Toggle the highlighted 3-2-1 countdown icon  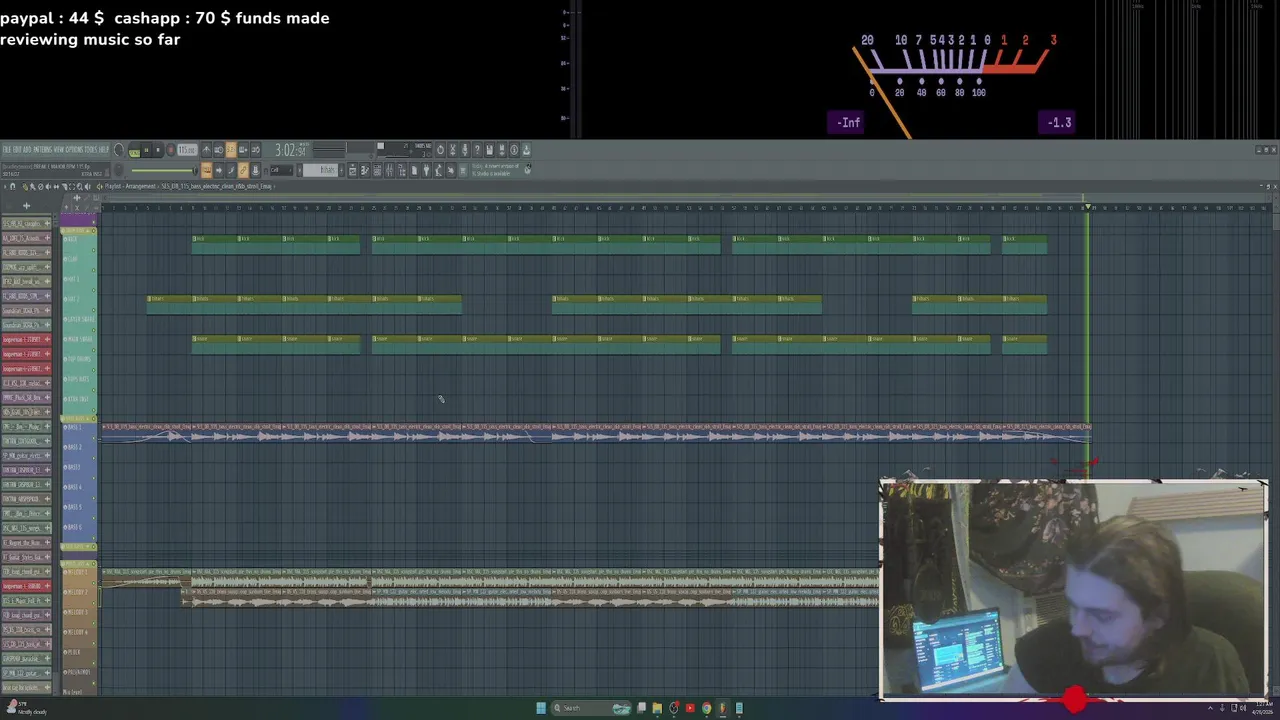tap(231, 149)
